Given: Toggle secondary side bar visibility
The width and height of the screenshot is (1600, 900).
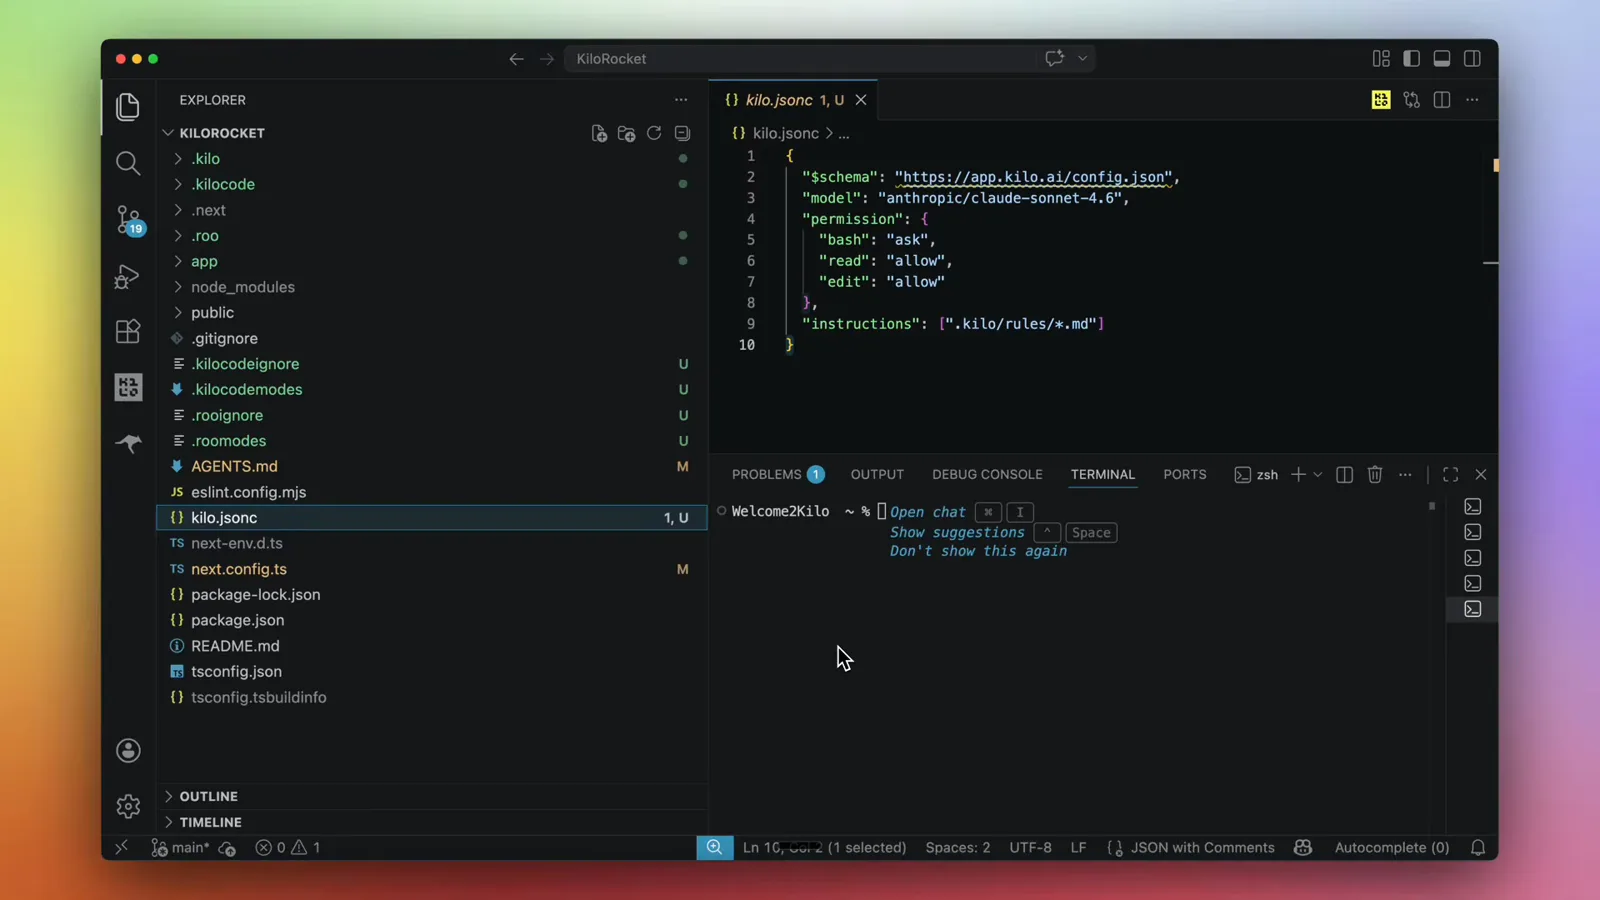Looking at the screenshot, I should (x=1472, y=59).
